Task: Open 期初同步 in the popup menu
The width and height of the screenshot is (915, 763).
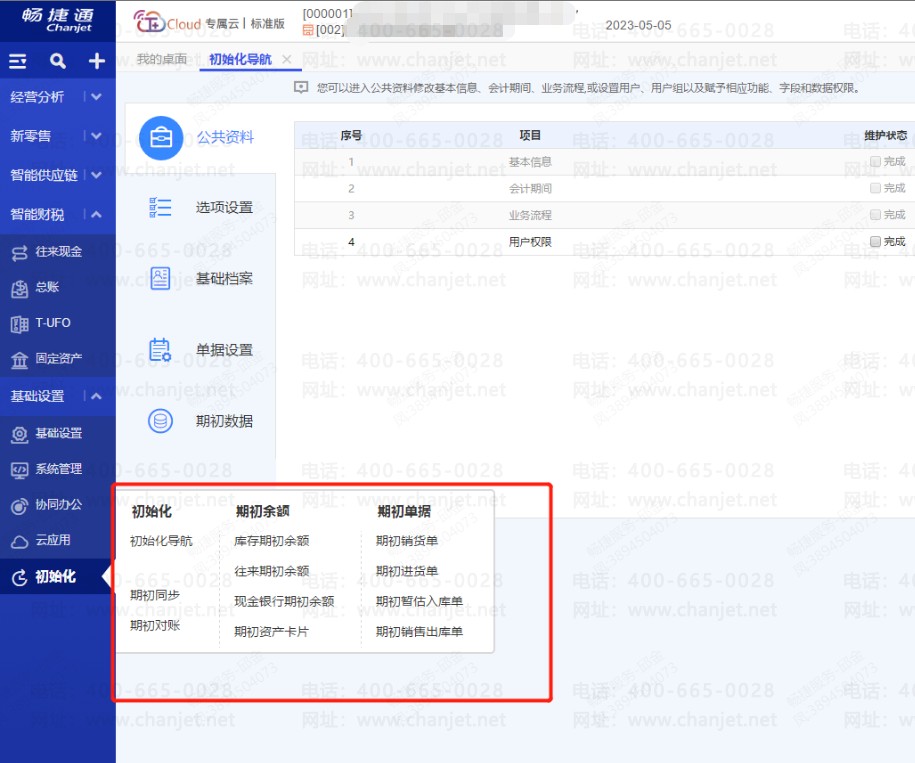Action: point(155,595)
